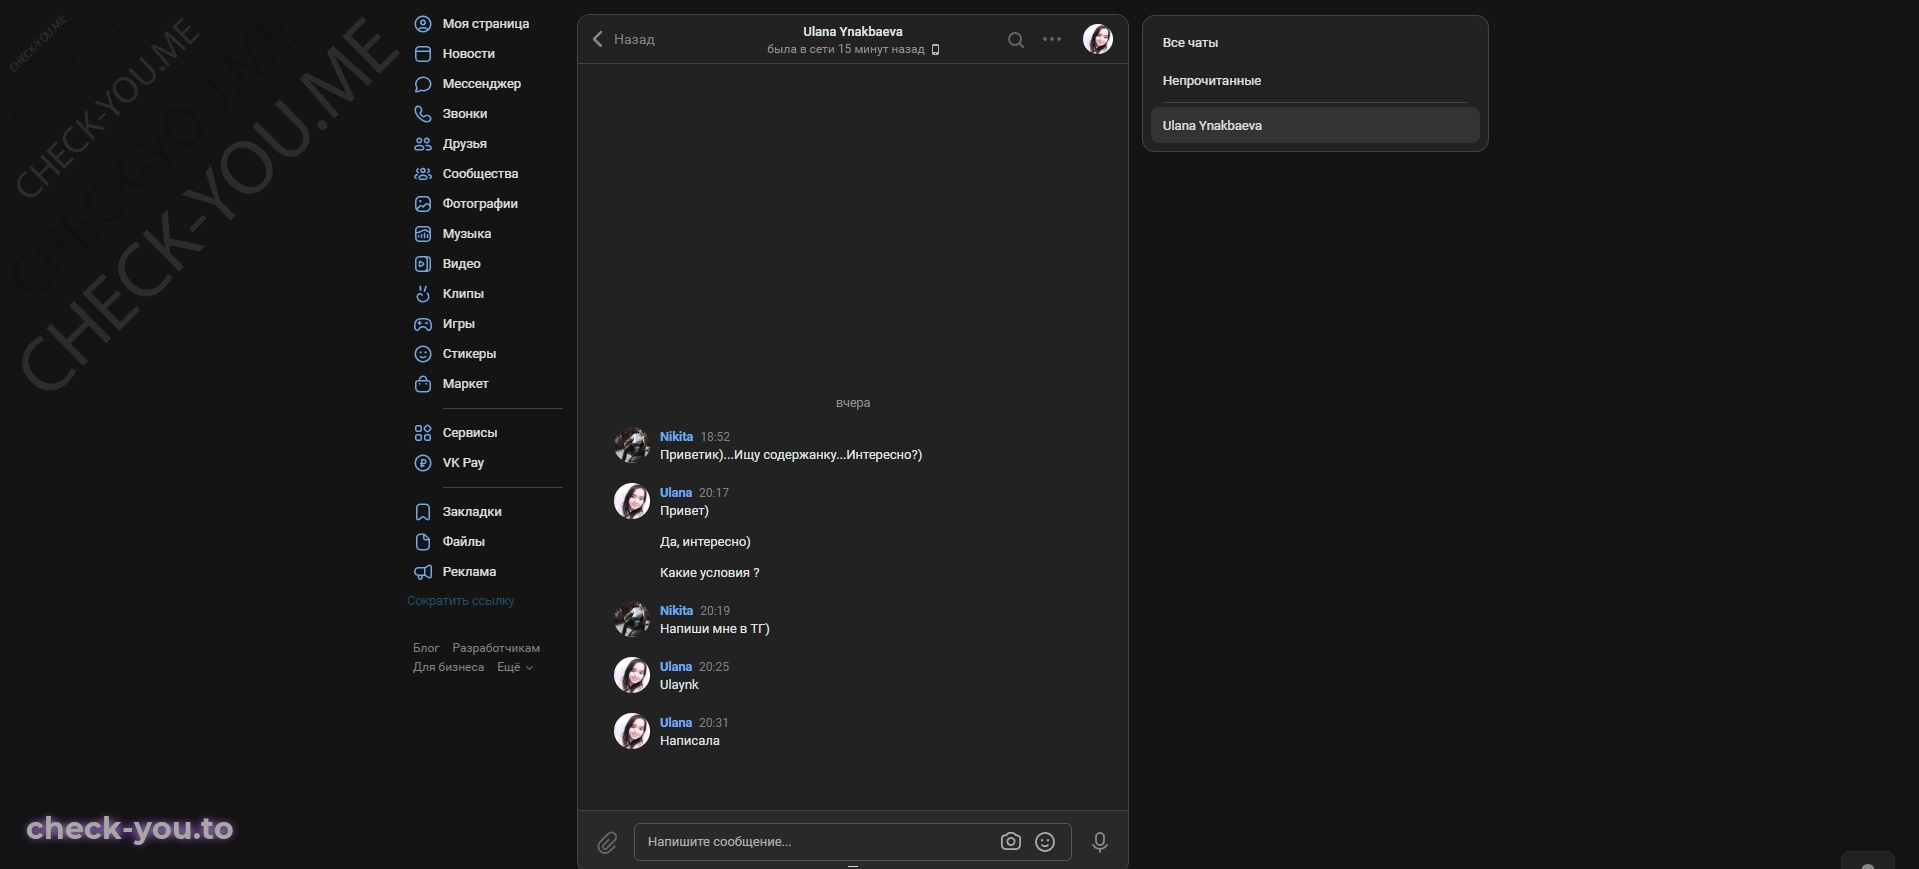Open the Фотографии photos icon
This screenshot has width=1919, height=869.
423,204
